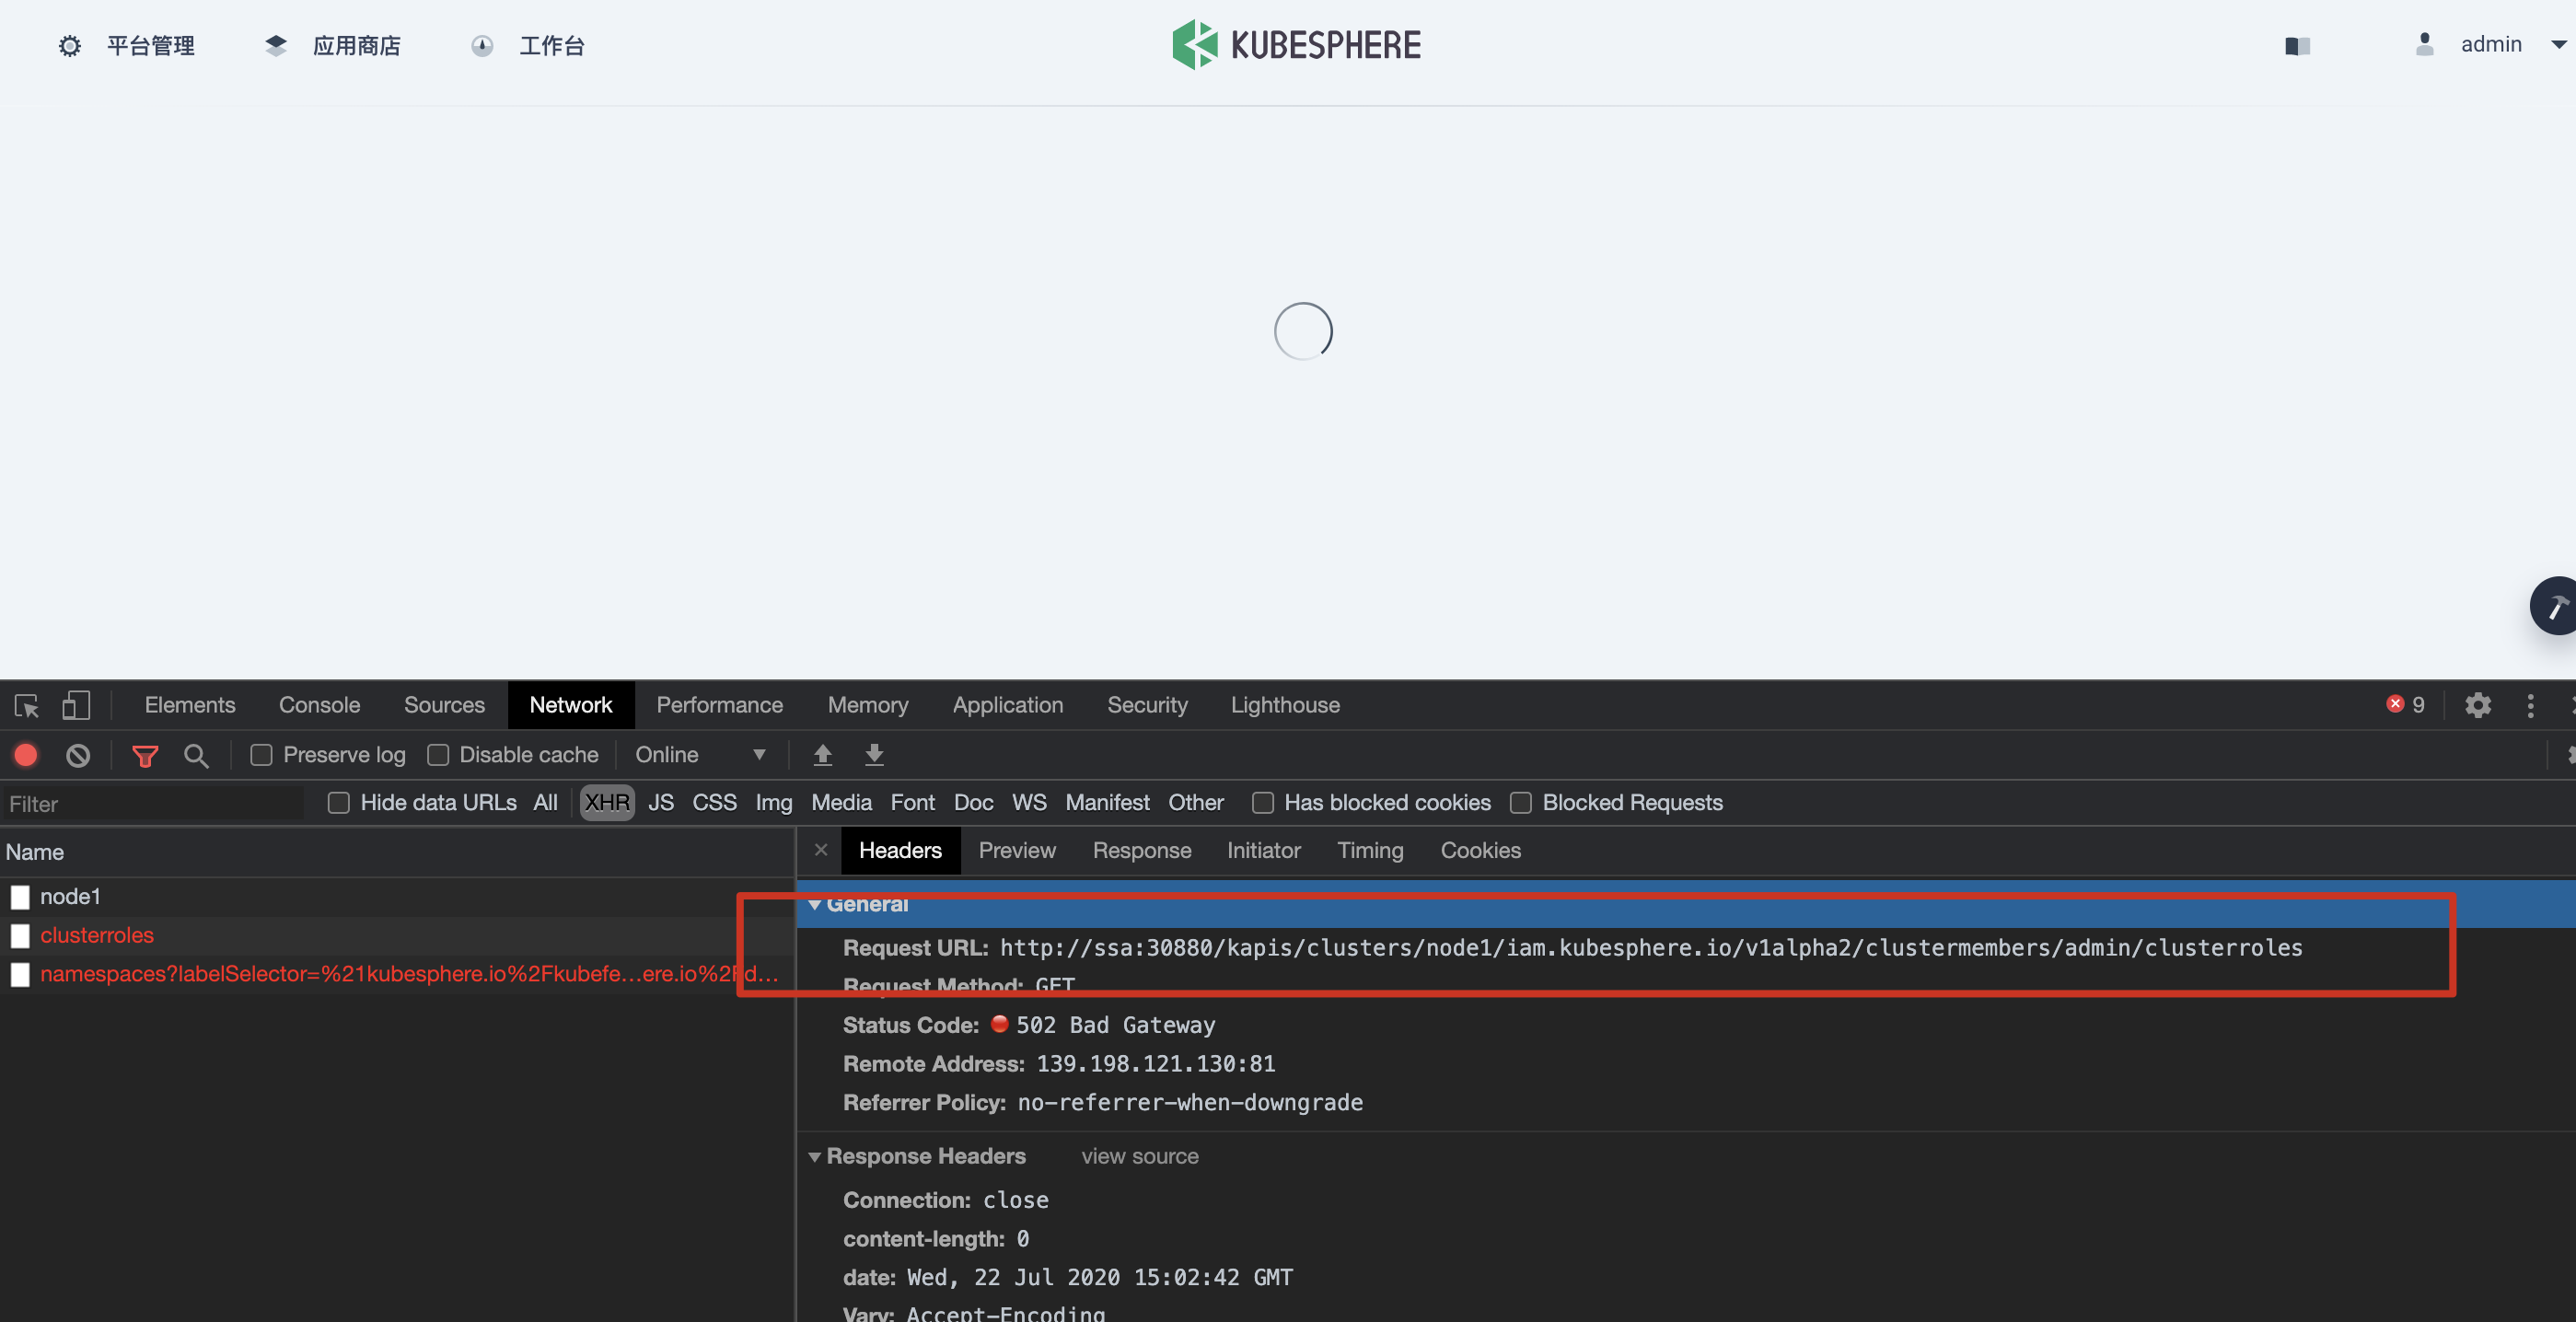Click the network Filter input field
This screenshot has height=1322, width=2576.
coord(150,803)
